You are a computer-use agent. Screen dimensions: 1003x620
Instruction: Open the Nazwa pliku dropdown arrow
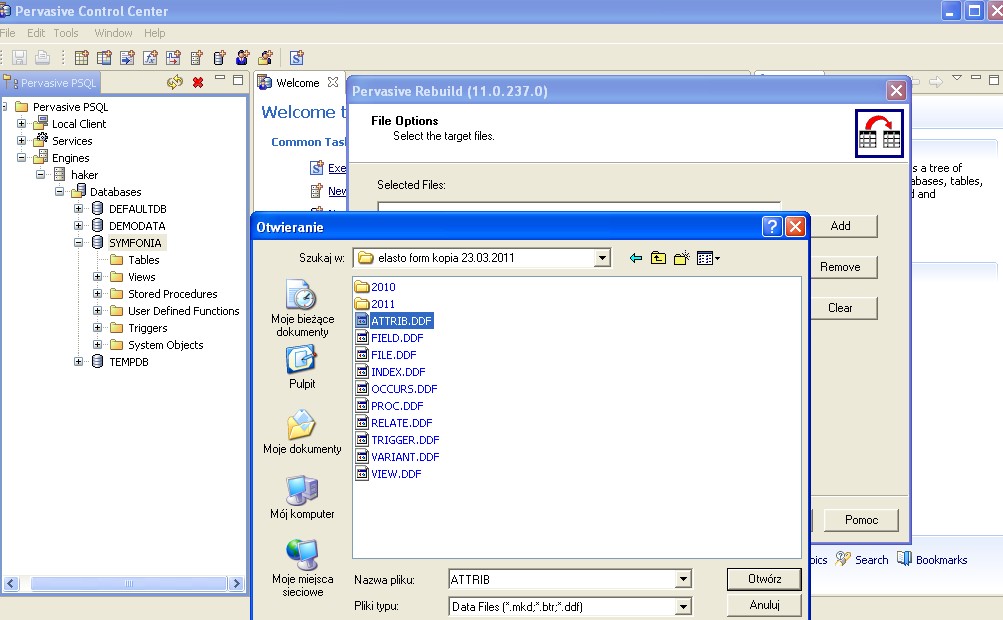683,579
